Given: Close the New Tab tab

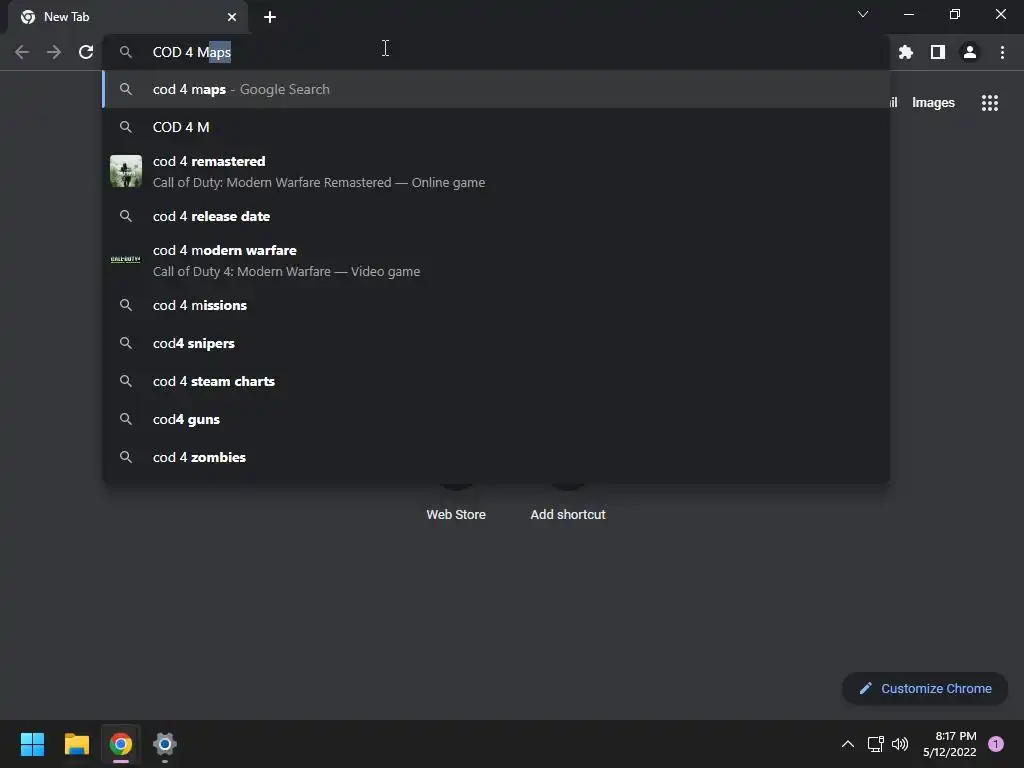Looking at the screenshot, I should [x=232, y=17].
